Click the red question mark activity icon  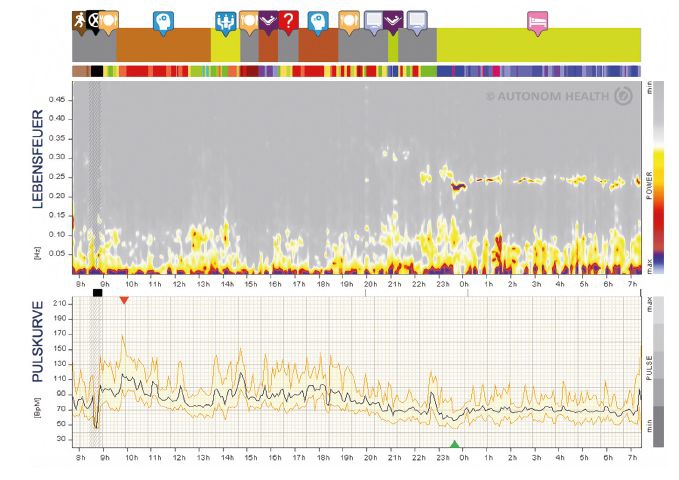pyautogui.click(x=288, y=19)
